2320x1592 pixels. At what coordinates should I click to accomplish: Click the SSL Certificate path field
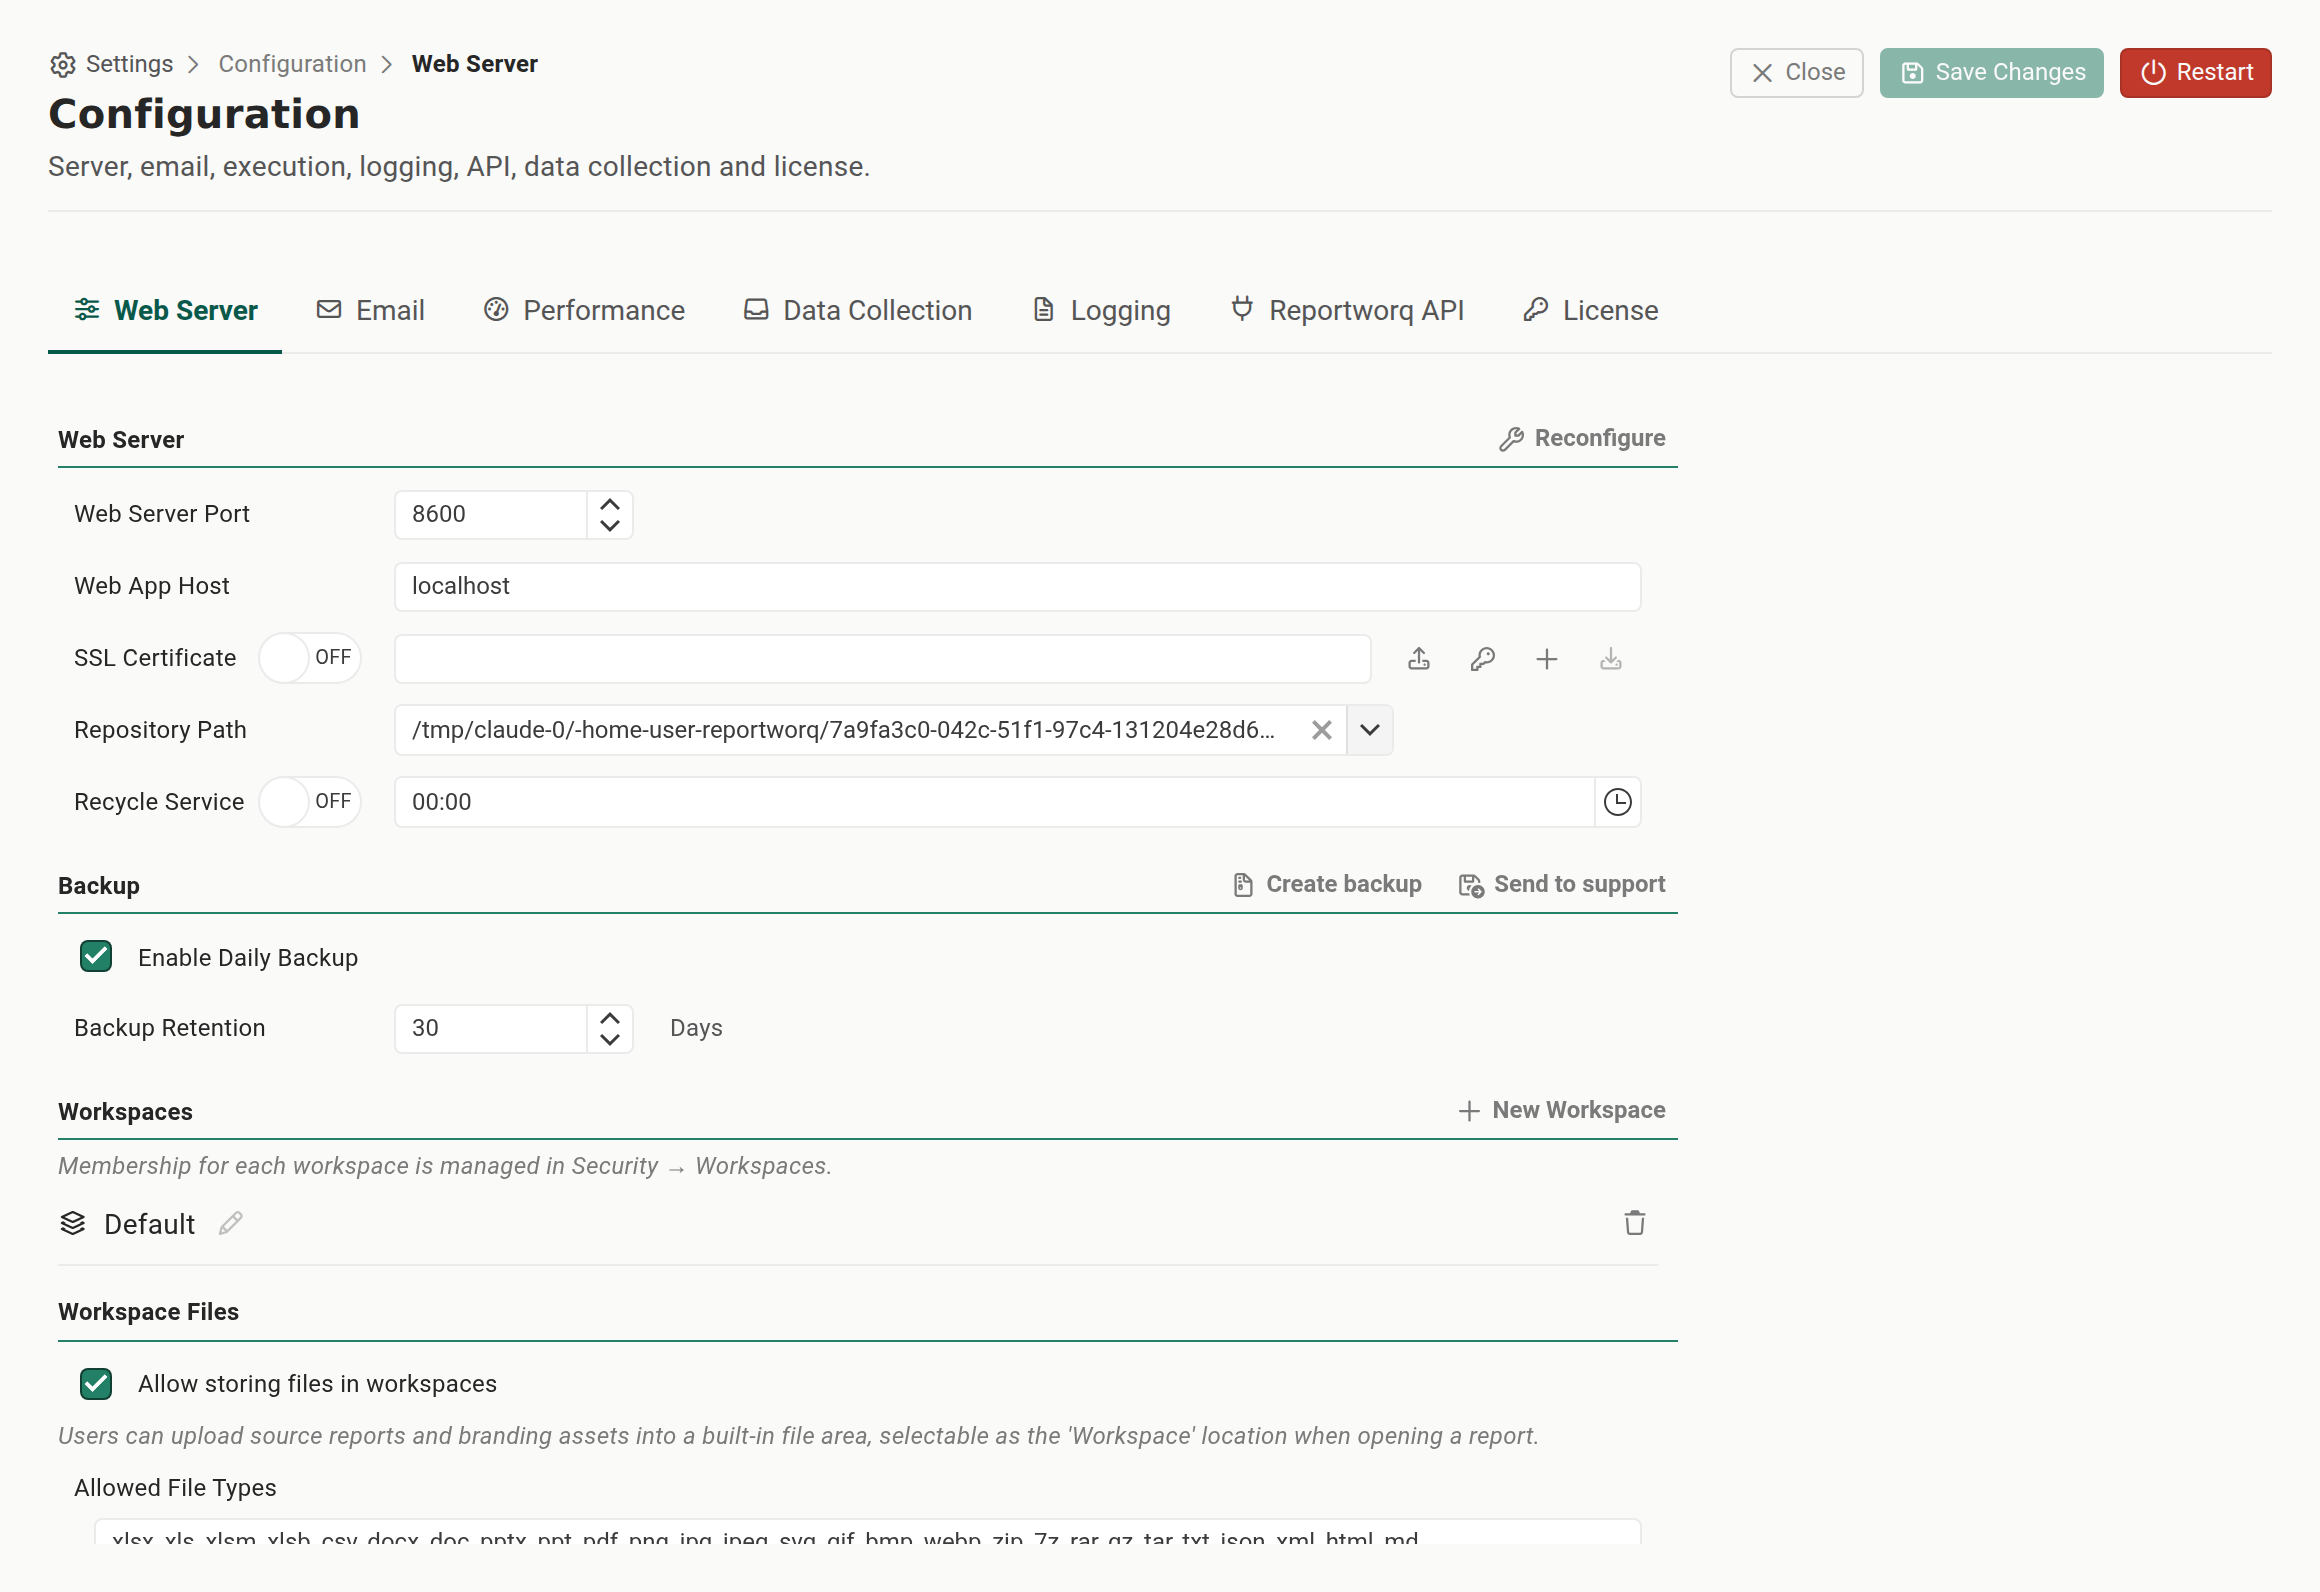tap(882, 658)
